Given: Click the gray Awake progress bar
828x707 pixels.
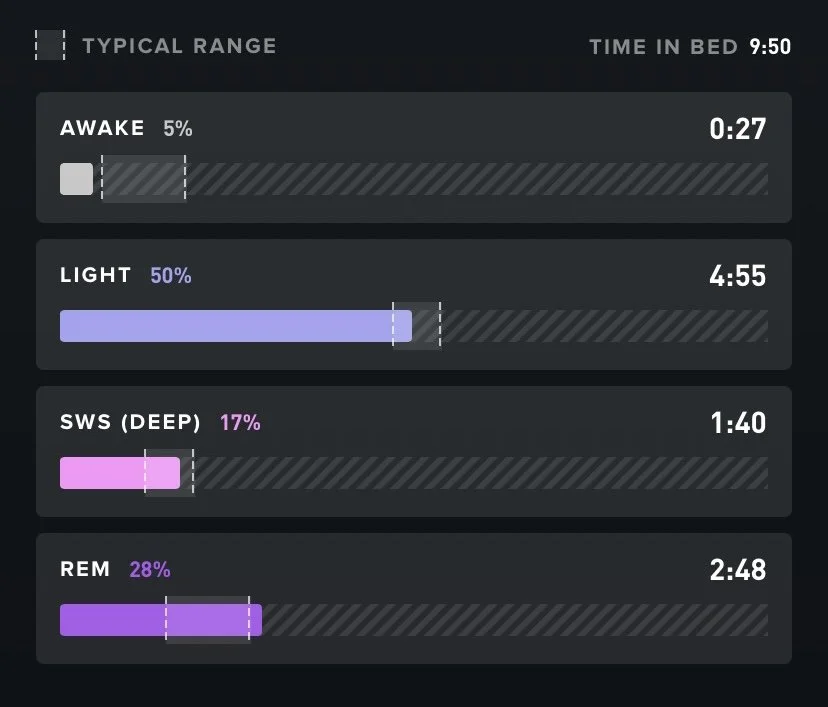Looking at the screenshot, I should tap(77, 179).
